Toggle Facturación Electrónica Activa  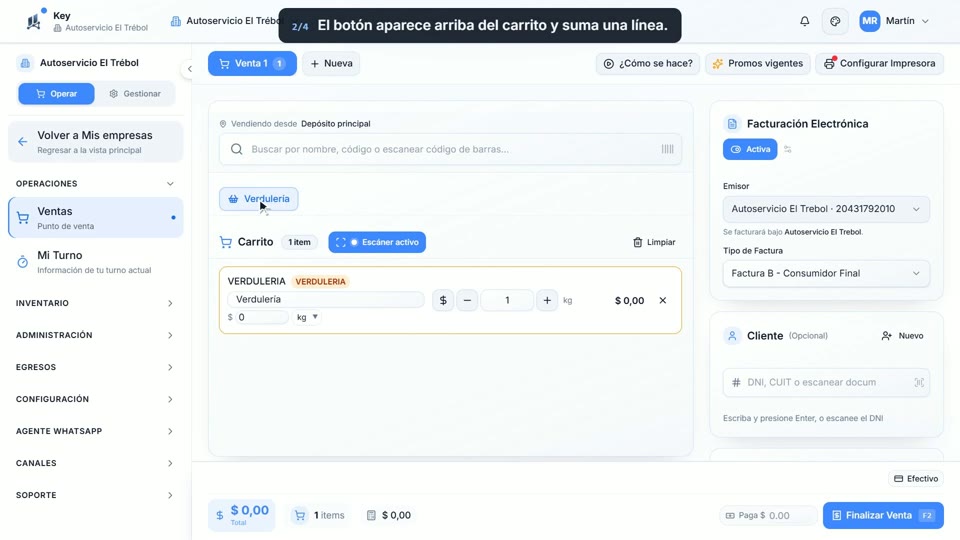coord(750,149)
